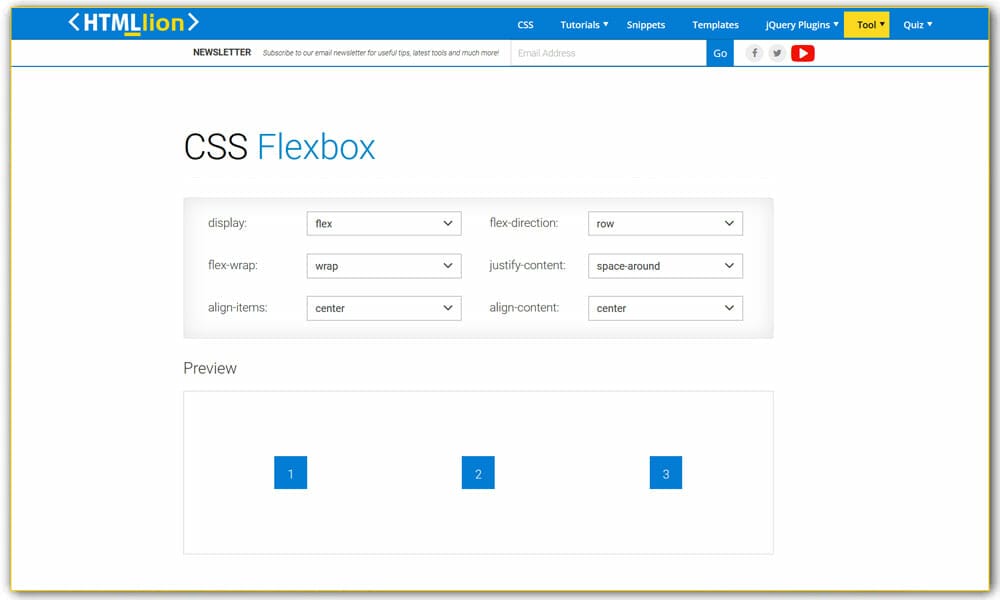The height and width of the screenshot is (600, 1000).
Task: Open the align-content dropdown
Action: point(664,308)
